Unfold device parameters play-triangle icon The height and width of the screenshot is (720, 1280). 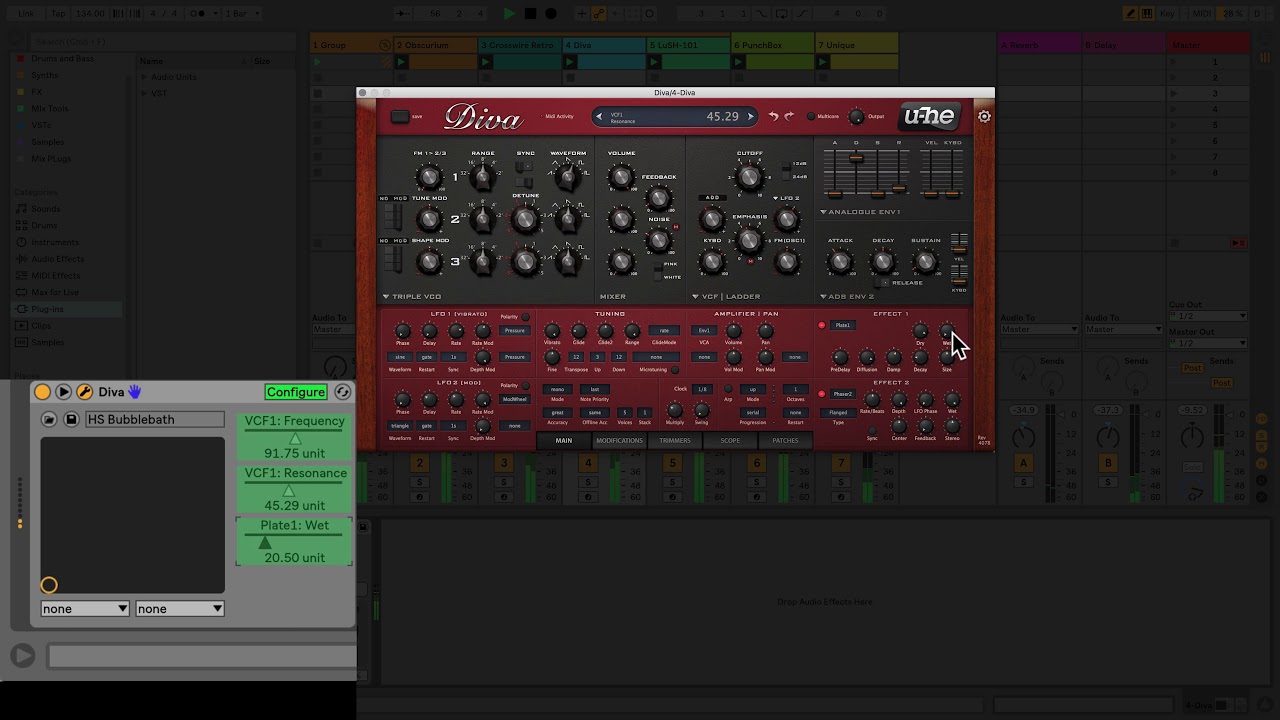(x=63, y=392)
